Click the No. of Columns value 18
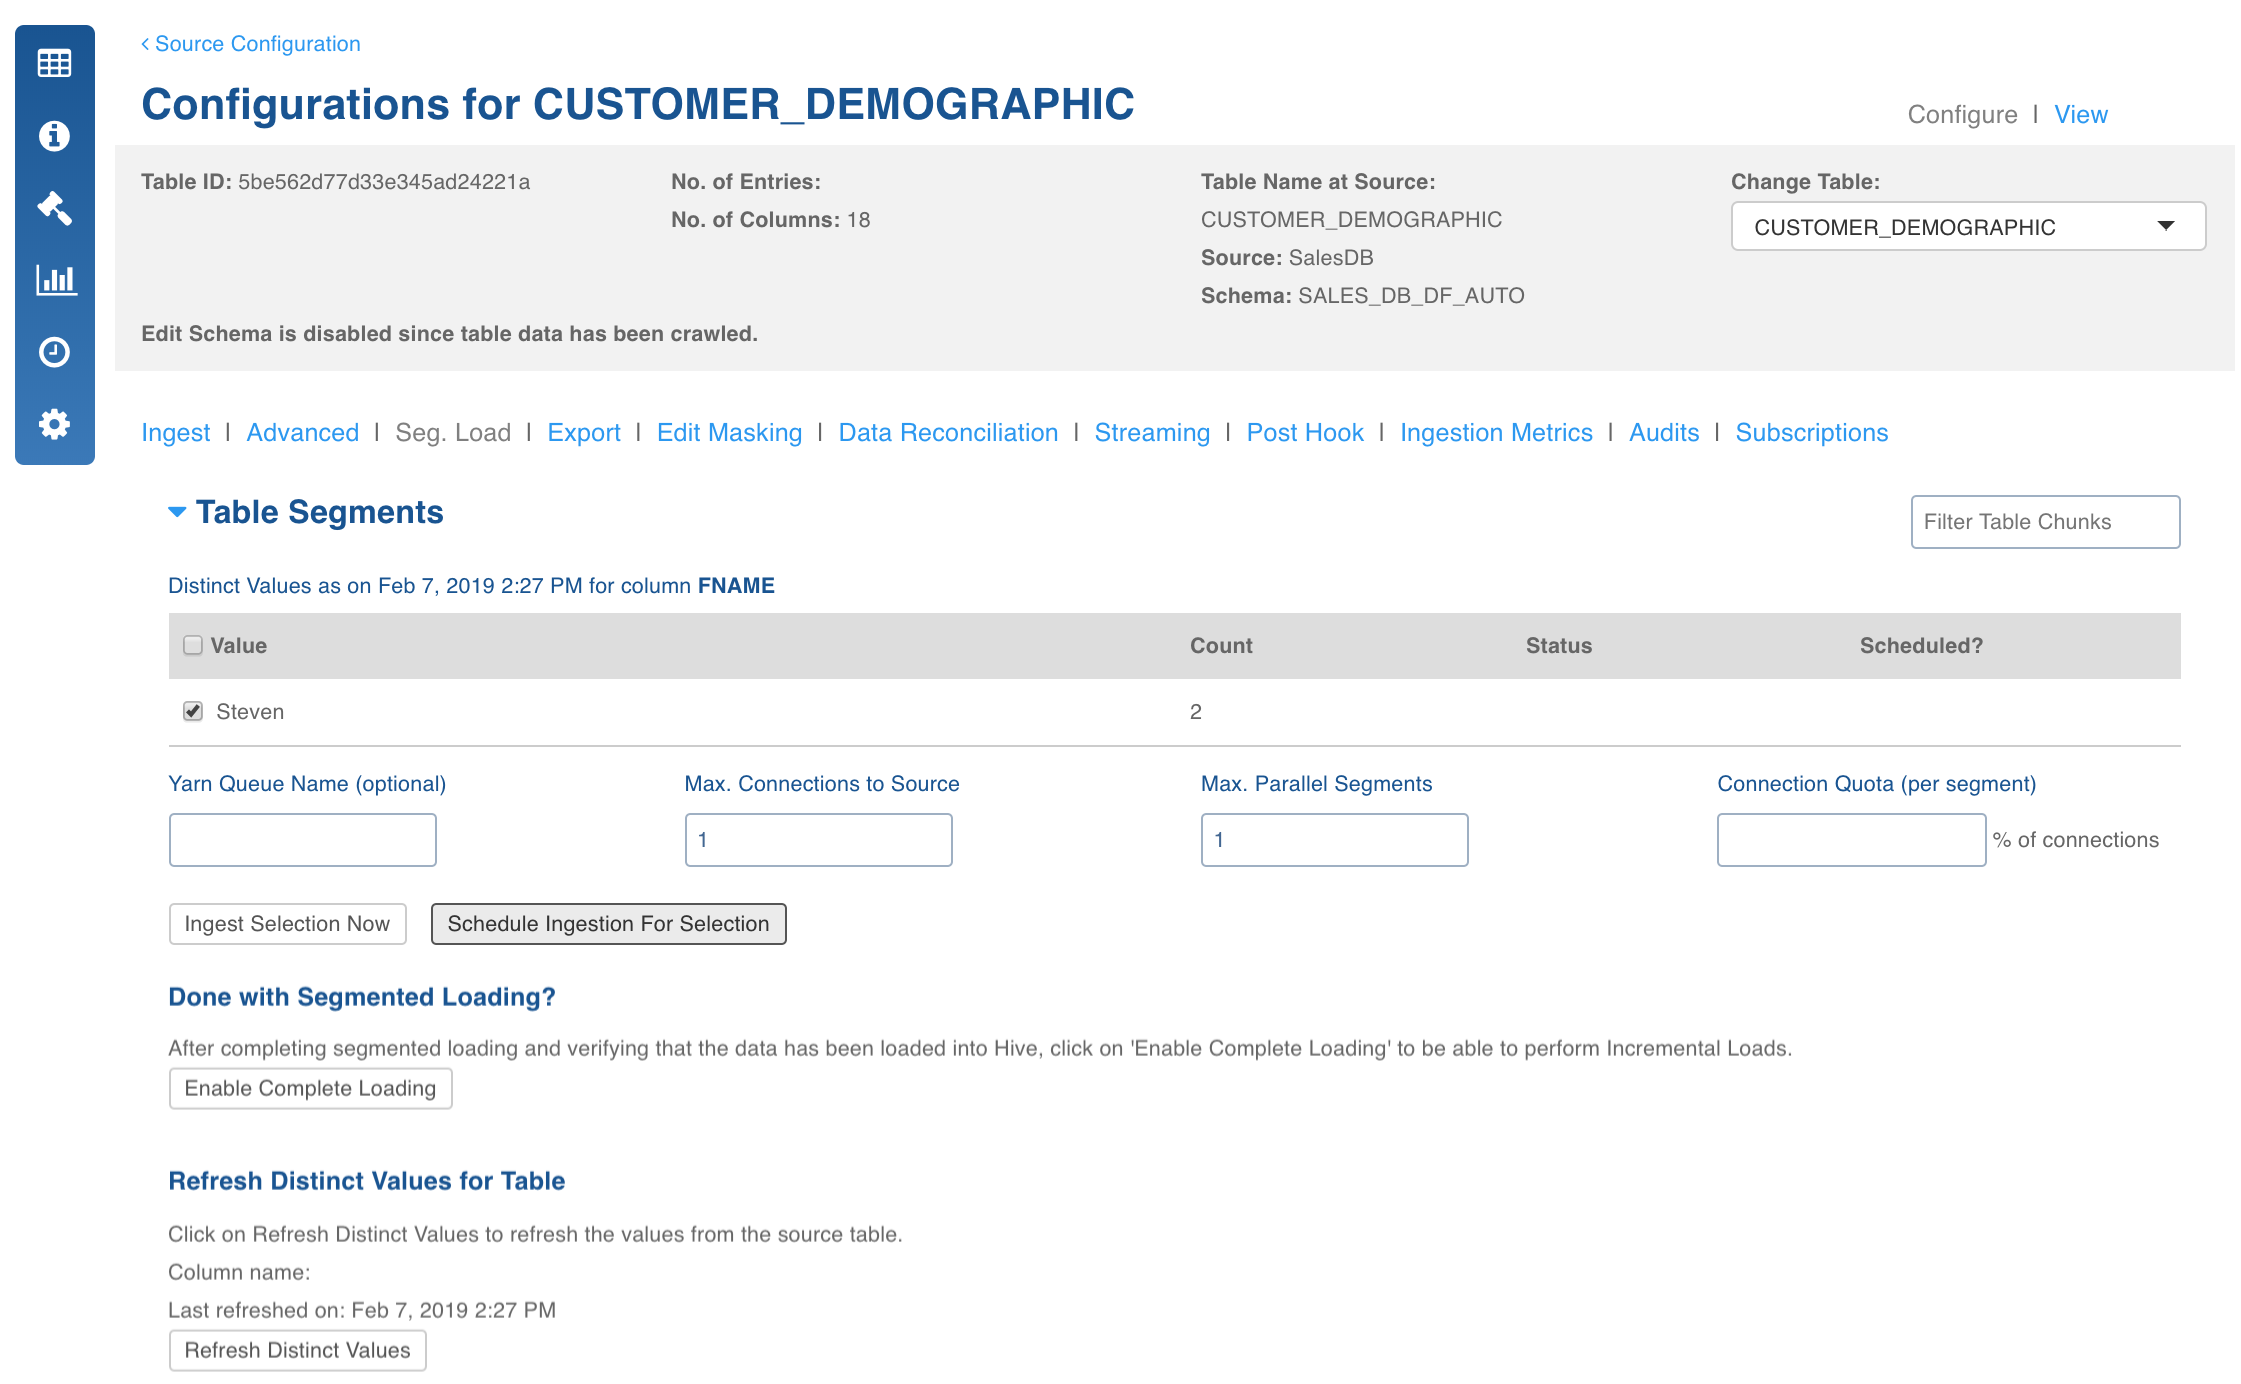2241x1384 pixels. [859, 220]
